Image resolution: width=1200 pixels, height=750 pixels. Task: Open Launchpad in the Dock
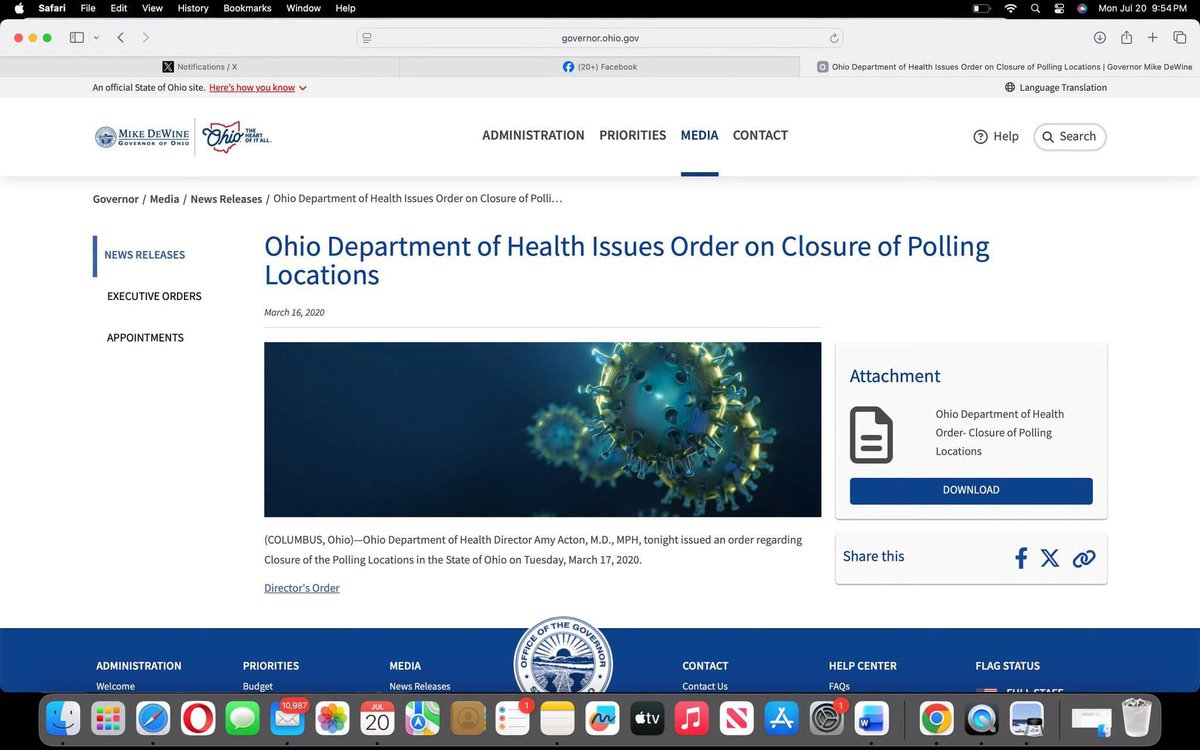pyautogui.click(x=107, y=718)
